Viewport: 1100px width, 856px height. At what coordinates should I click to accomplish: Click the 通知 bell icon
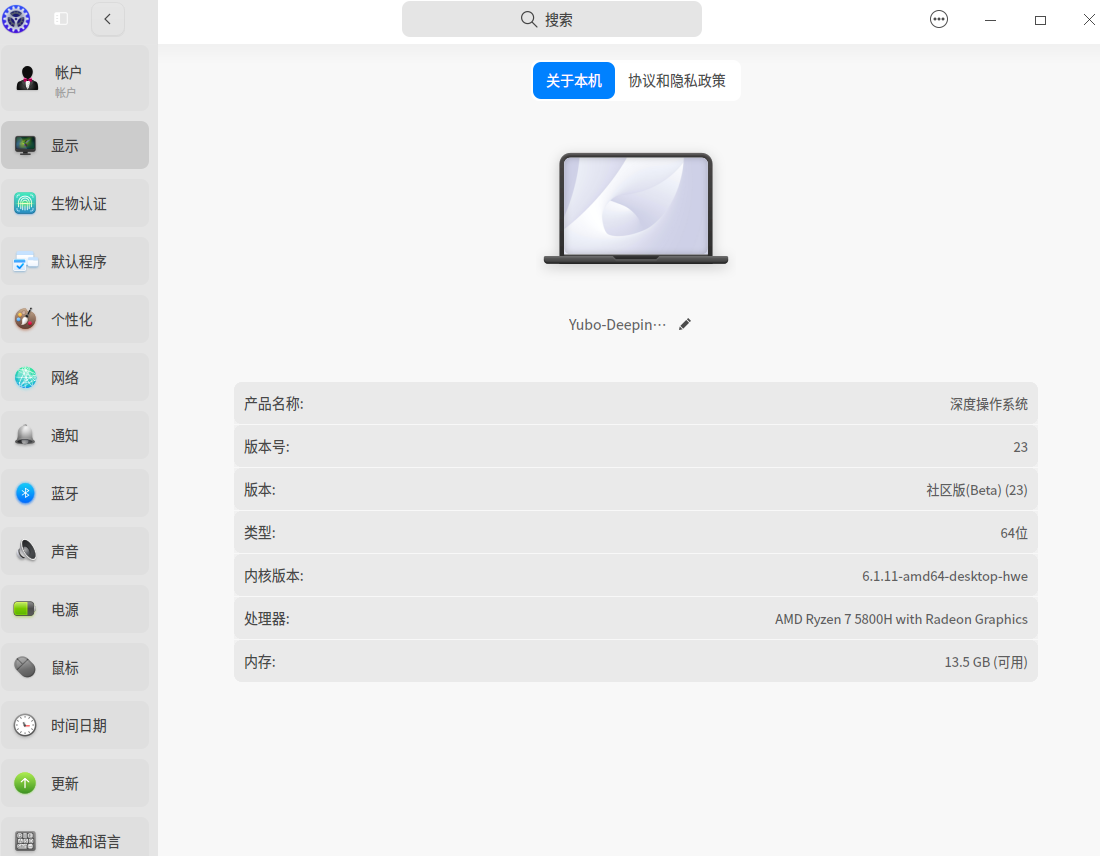(25, 435)
